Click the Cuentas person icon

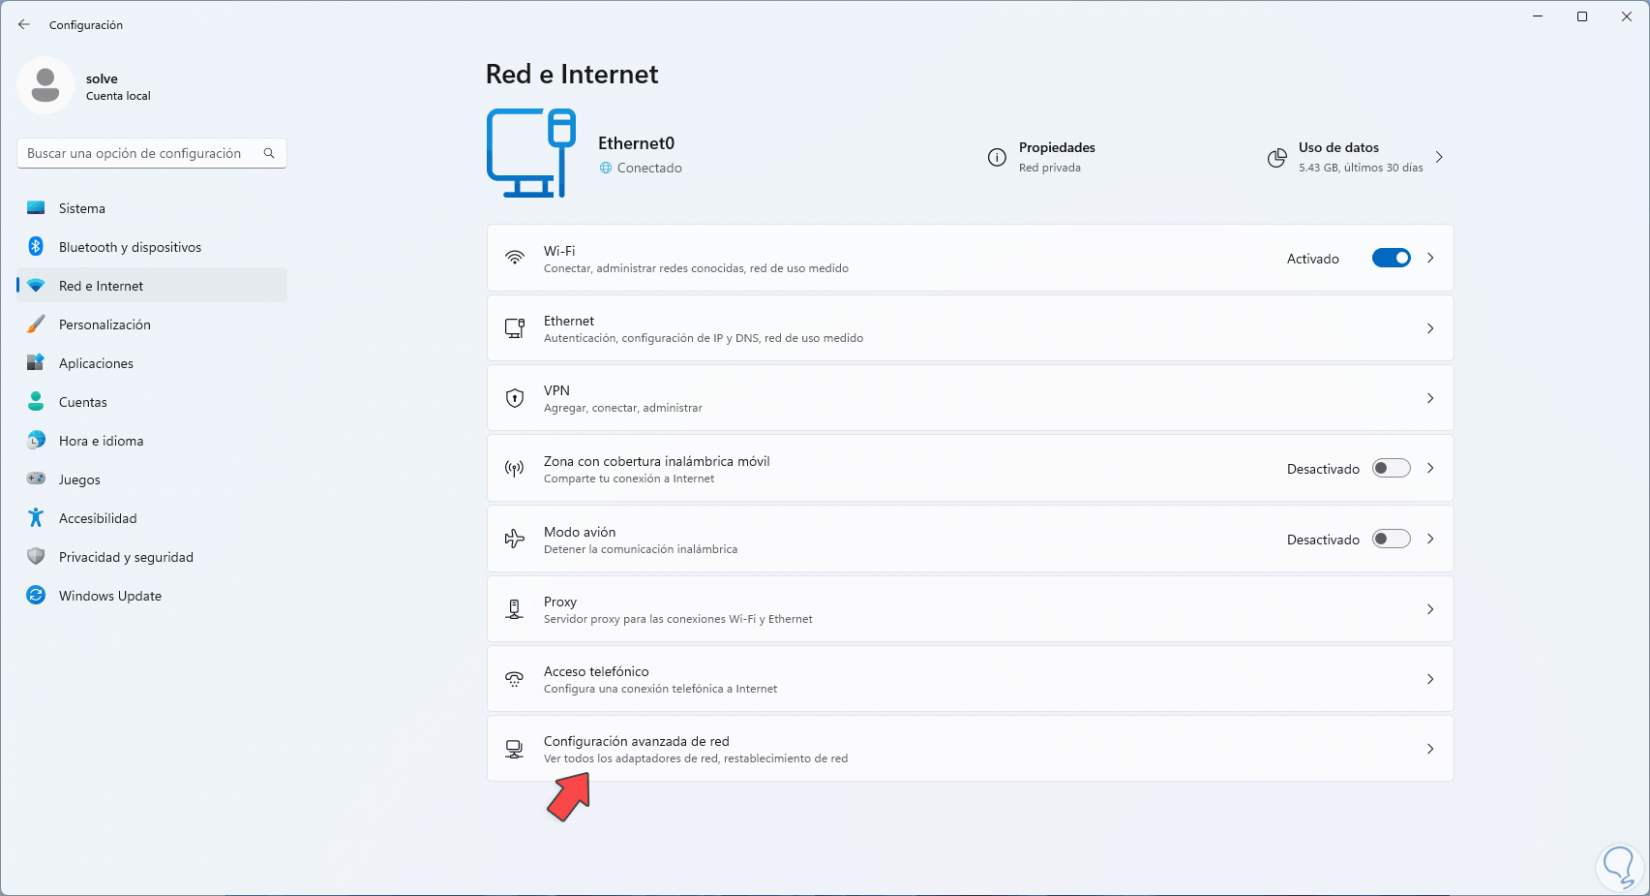(x=36, y=402)
